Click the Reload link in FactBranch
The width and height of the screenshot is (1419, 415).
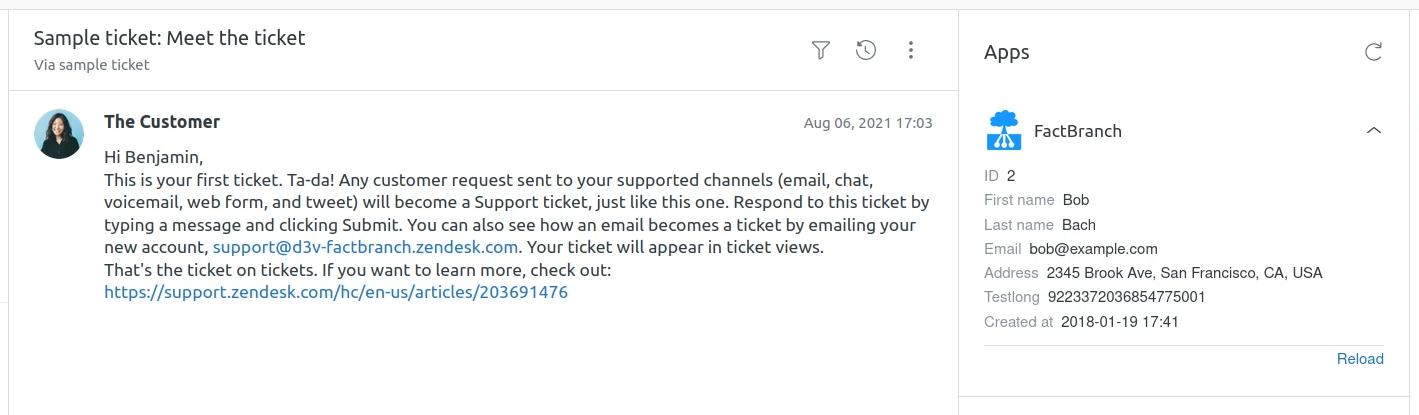1360,359
